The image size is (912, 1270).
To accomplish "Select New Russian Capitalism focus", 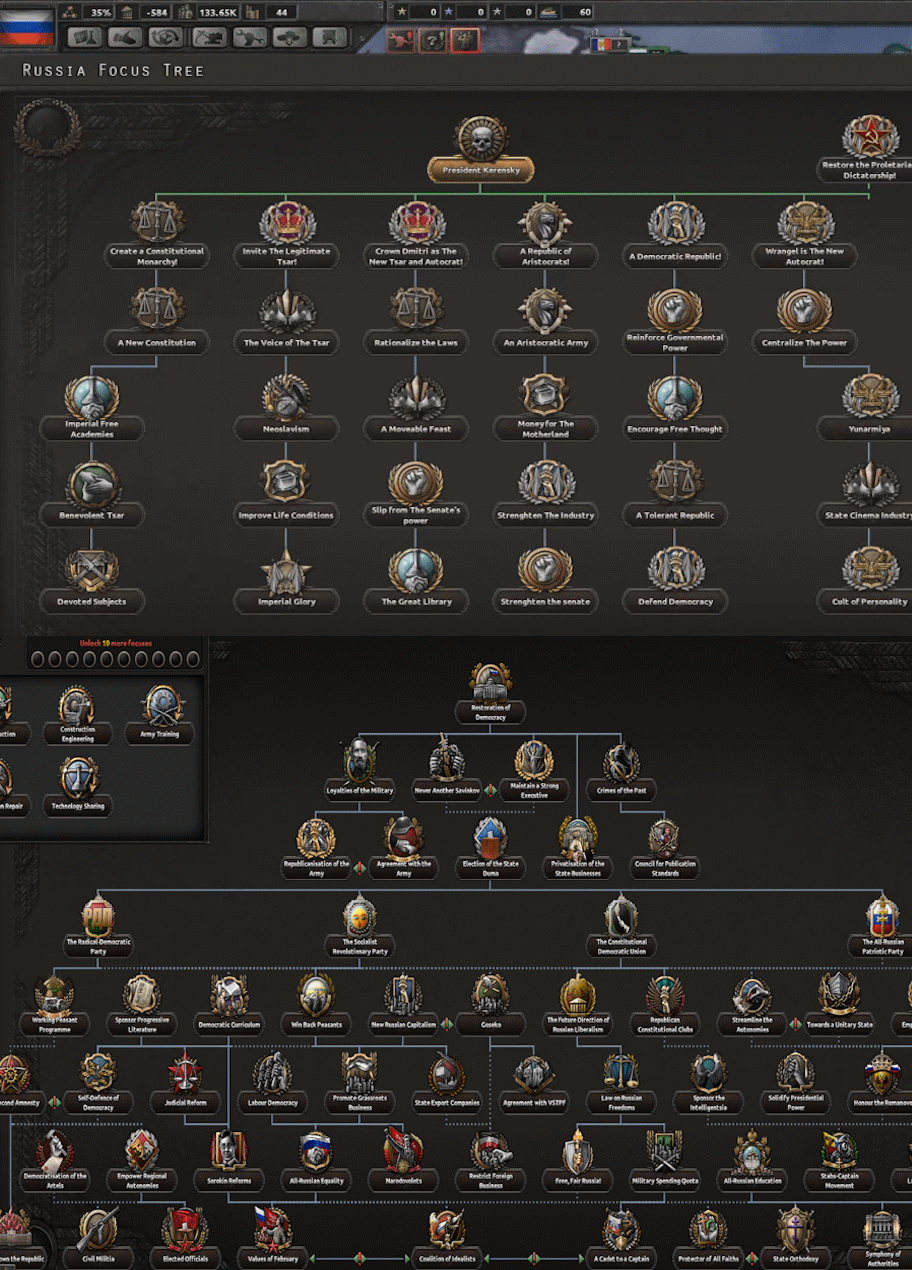I will click(403, 1004).
